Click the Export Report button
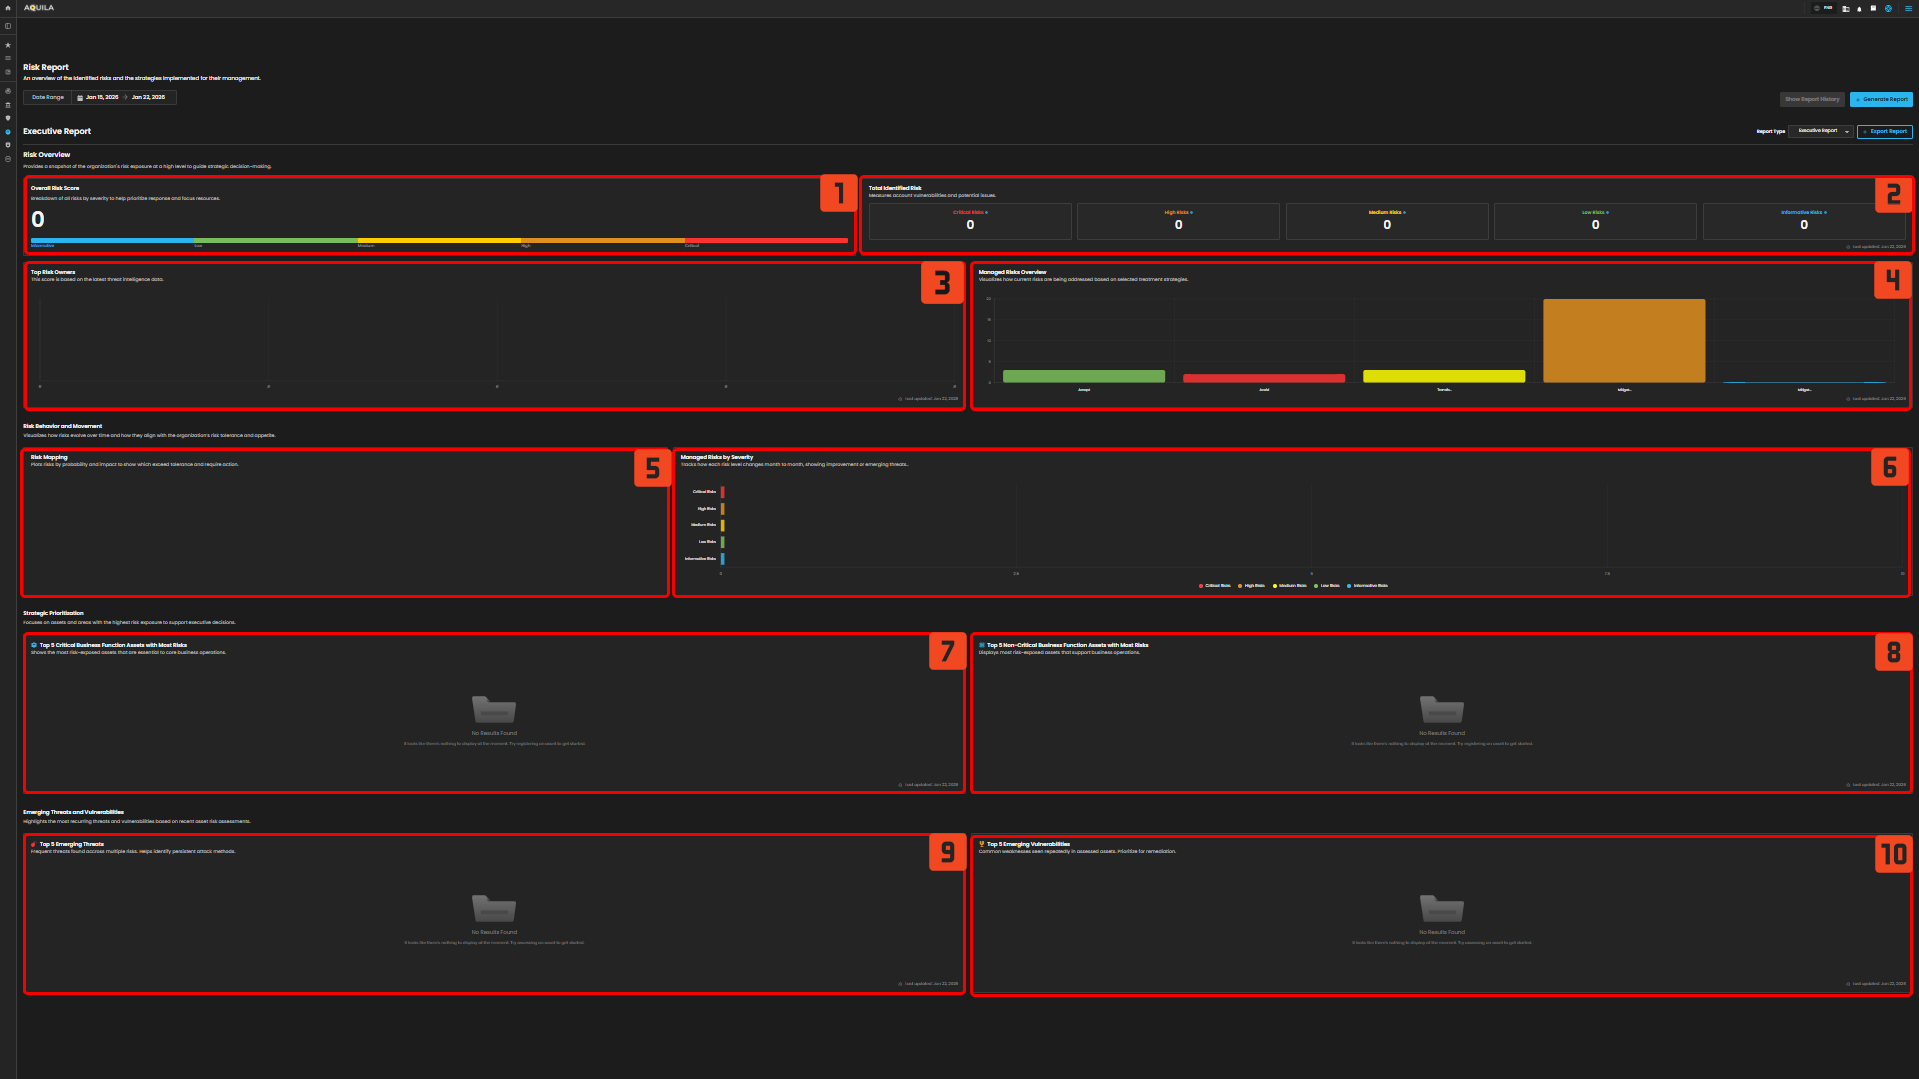1919x1079 pixels. click(1884, 131)
